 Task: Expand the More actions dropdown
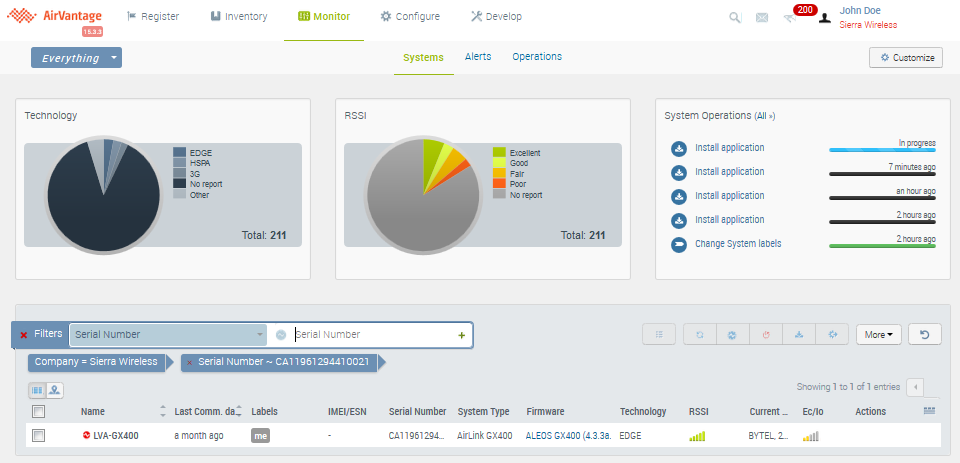tap(879, 334)
